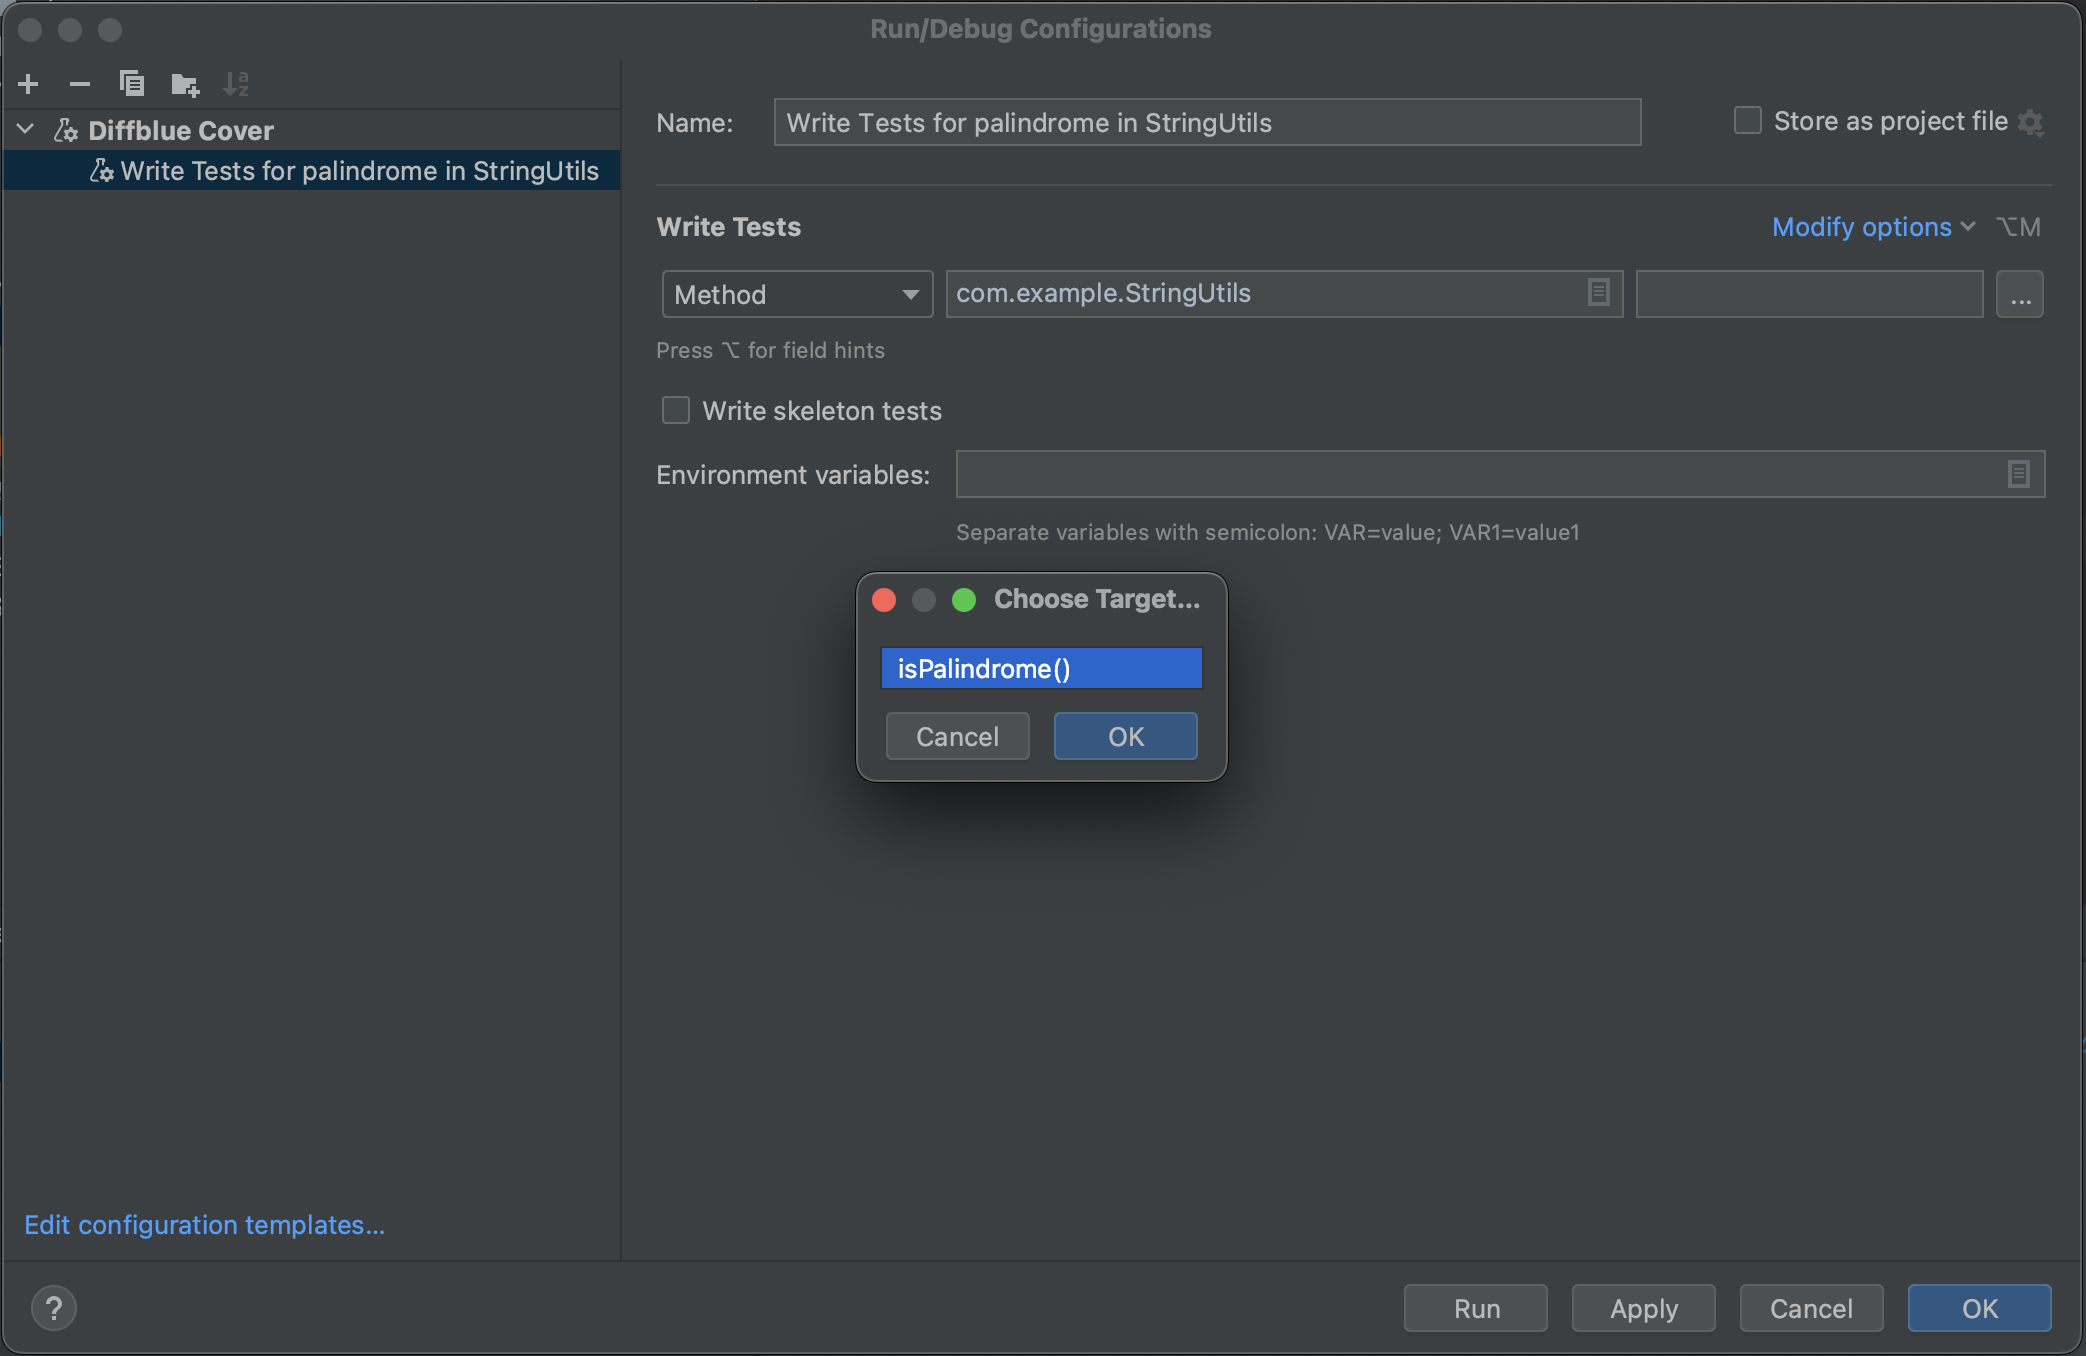Click expand icon in the class name field
The width and height of the screenshot is (2086, 1356).
coord(1598,293)
